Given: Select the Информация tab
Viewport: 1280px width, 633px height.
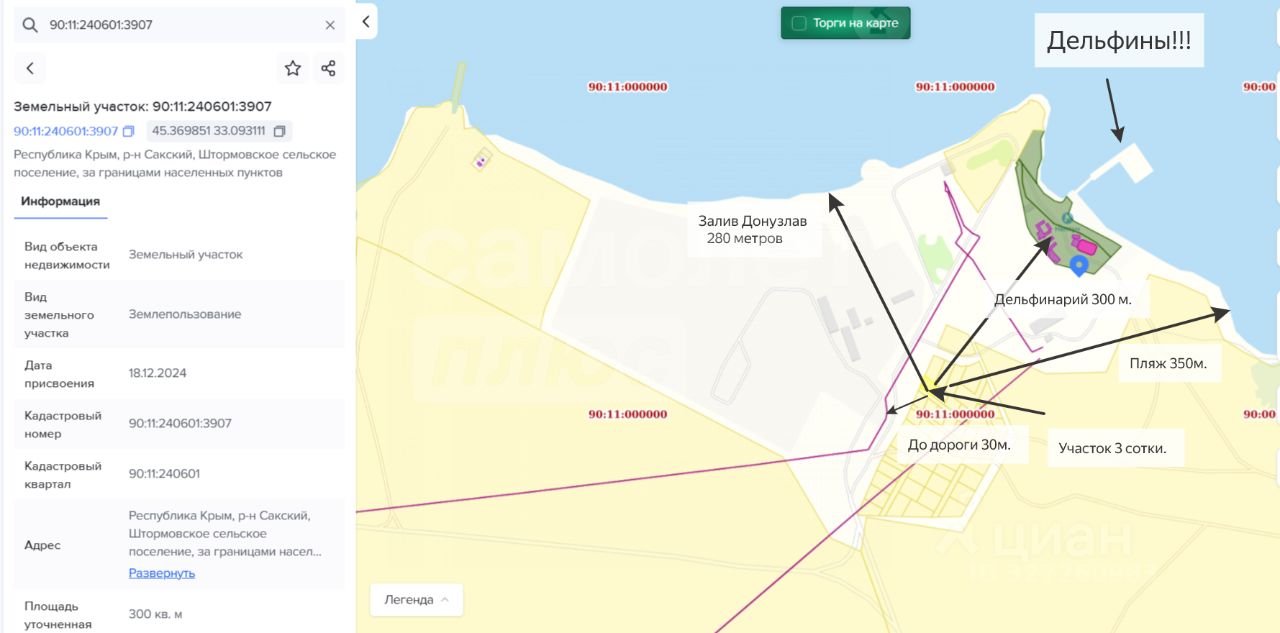Looking at the screenshot, I should click(x=60, y=201).
